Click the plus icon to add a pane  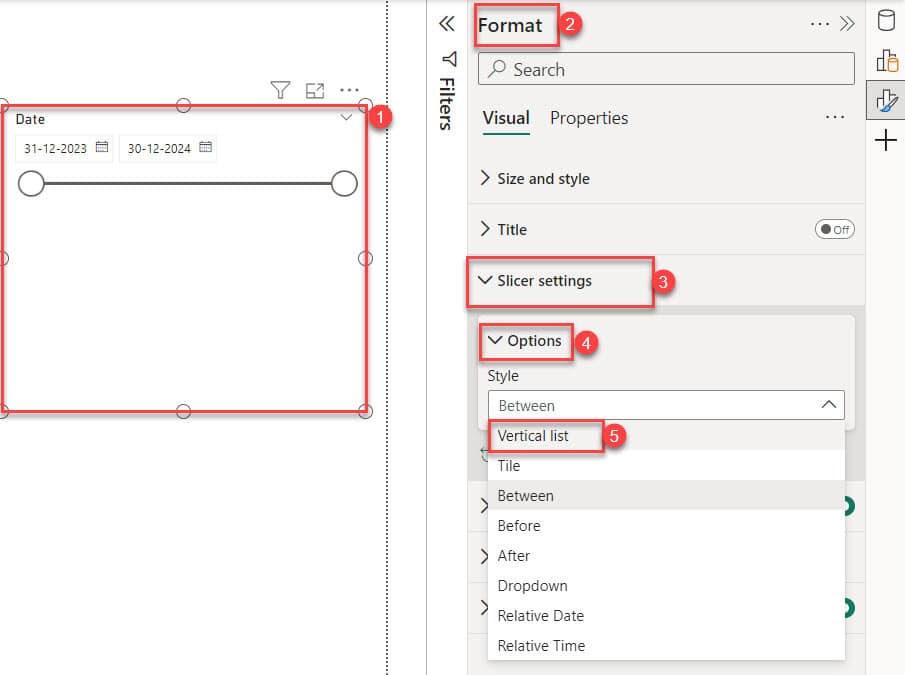click(885, 140)
